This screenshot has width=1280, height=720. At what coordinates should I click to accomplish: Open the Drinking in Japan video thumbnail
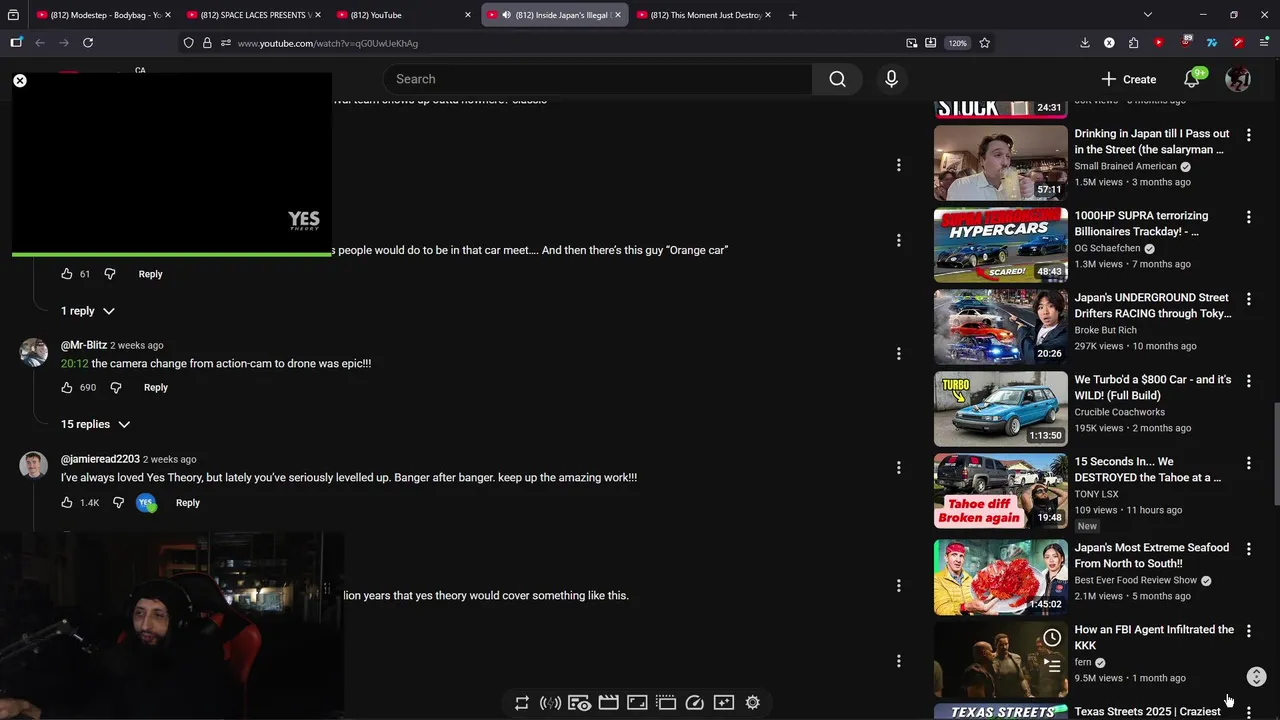click(1001, 163)
